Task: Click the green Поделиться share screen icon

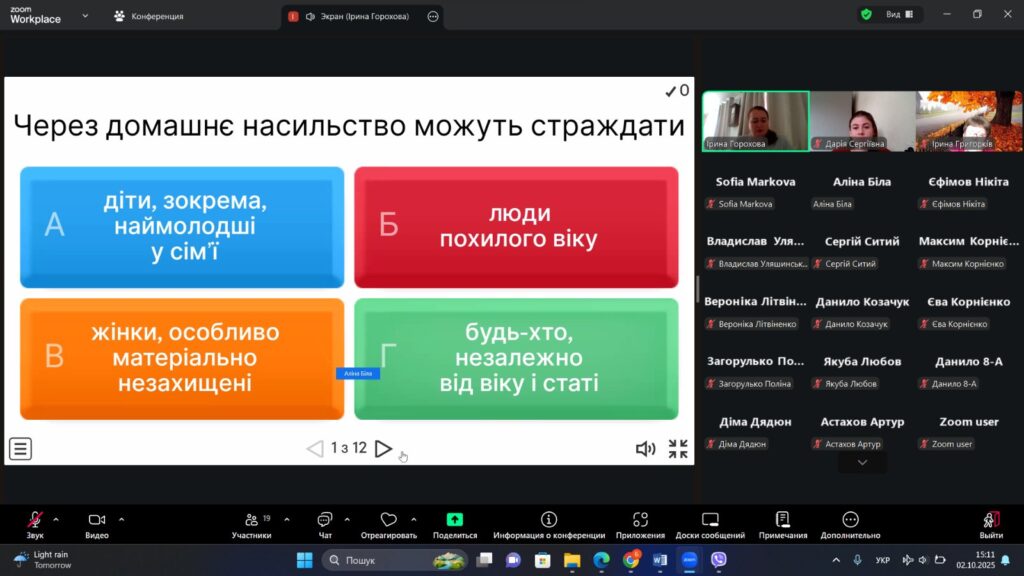Action: [454, 520]
